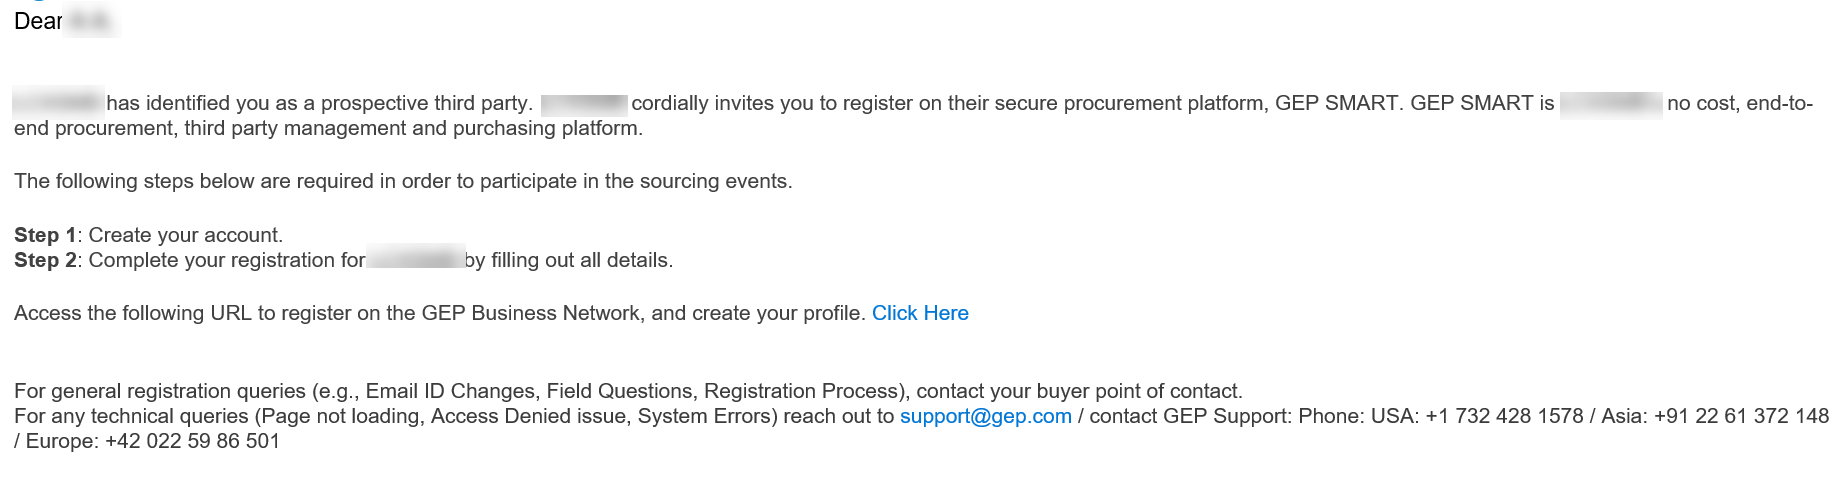Viewport: 1840px width, 487px height.
Task: Click the 'Dear' greeting word
Action: tap(37, 21)
